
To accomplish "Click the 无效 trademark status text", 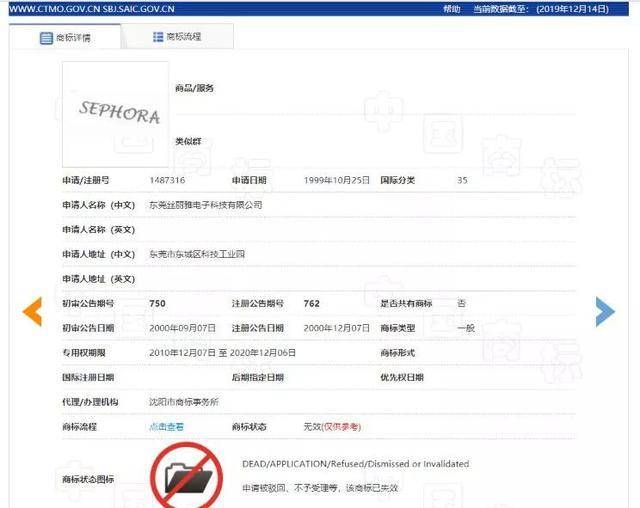I will 310,427.
